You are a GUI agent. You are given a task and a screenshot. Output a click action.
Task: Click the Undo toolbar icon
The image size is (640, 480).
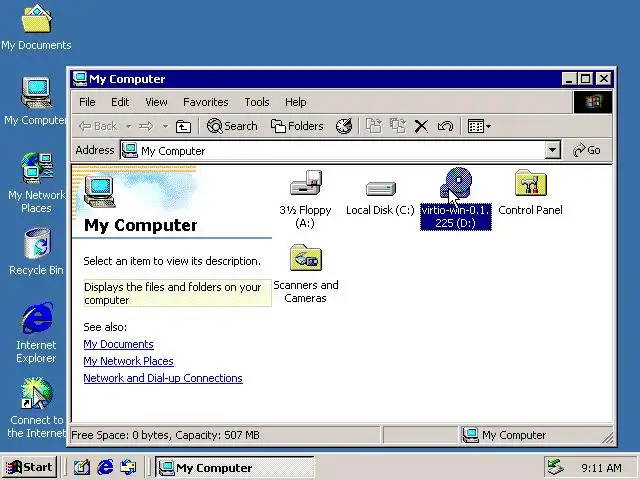coord(445,126)
